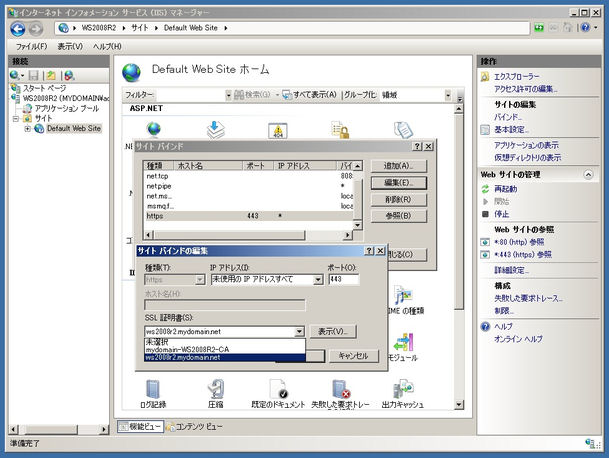The width and height of the screenshot is (609, 458).
Task: Open the フィルター dropdown arrow
Action: (x=228, y=95)
